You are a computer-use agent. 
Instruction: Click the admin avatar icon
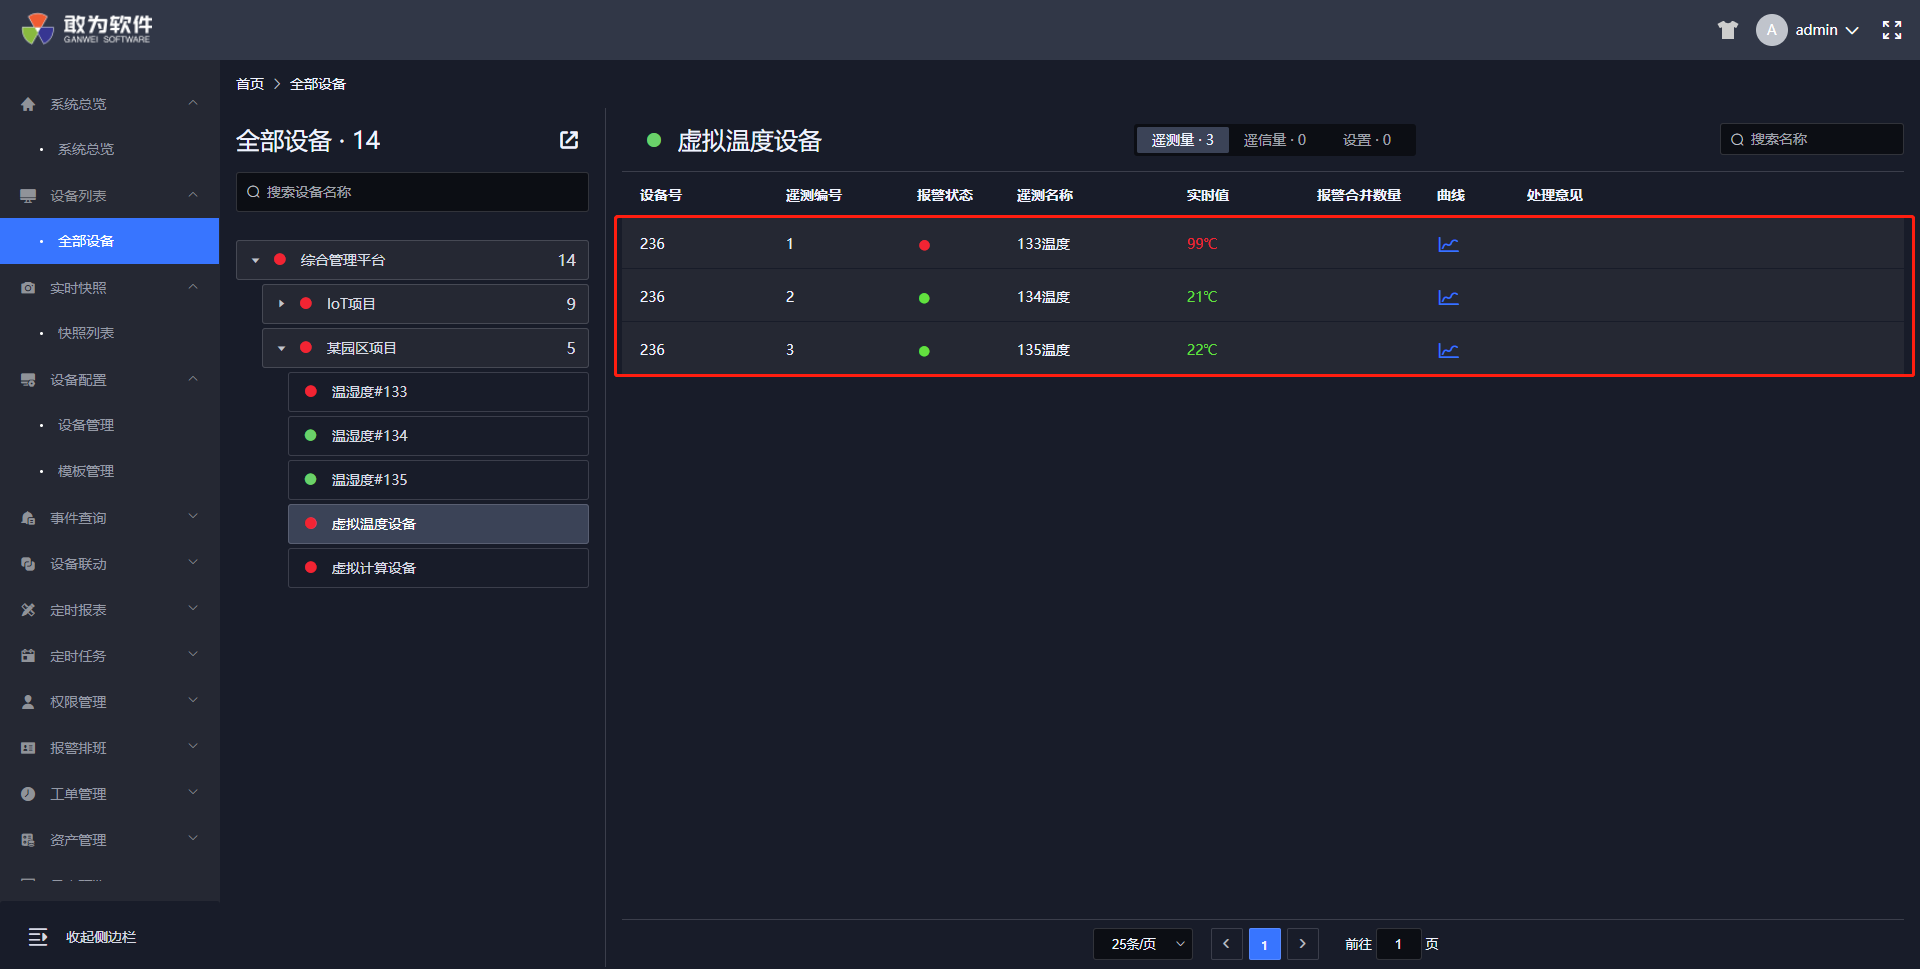tap(1771, 30)
